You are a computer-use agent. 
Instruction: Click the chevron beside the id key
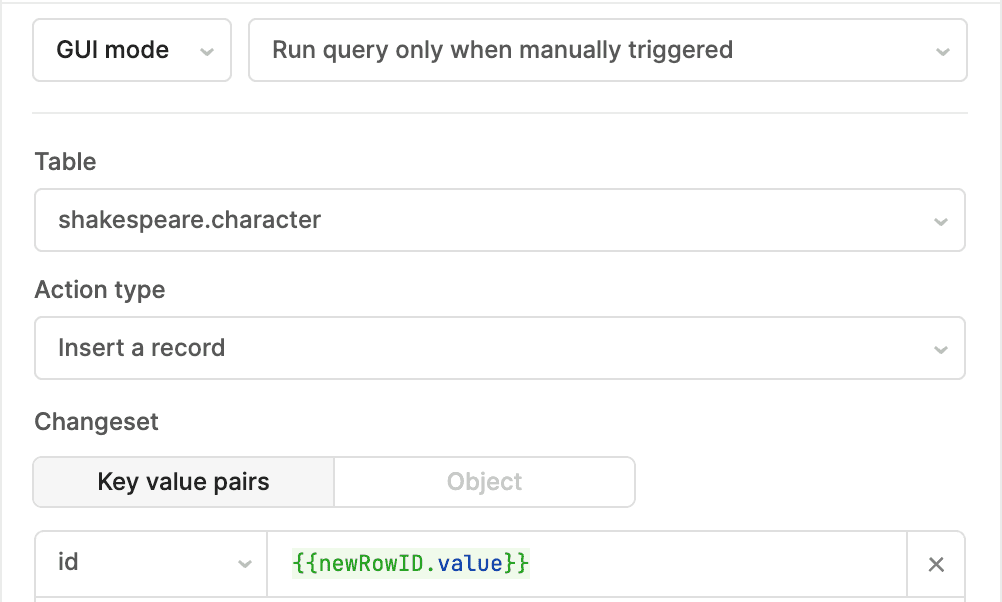point(244,565)
